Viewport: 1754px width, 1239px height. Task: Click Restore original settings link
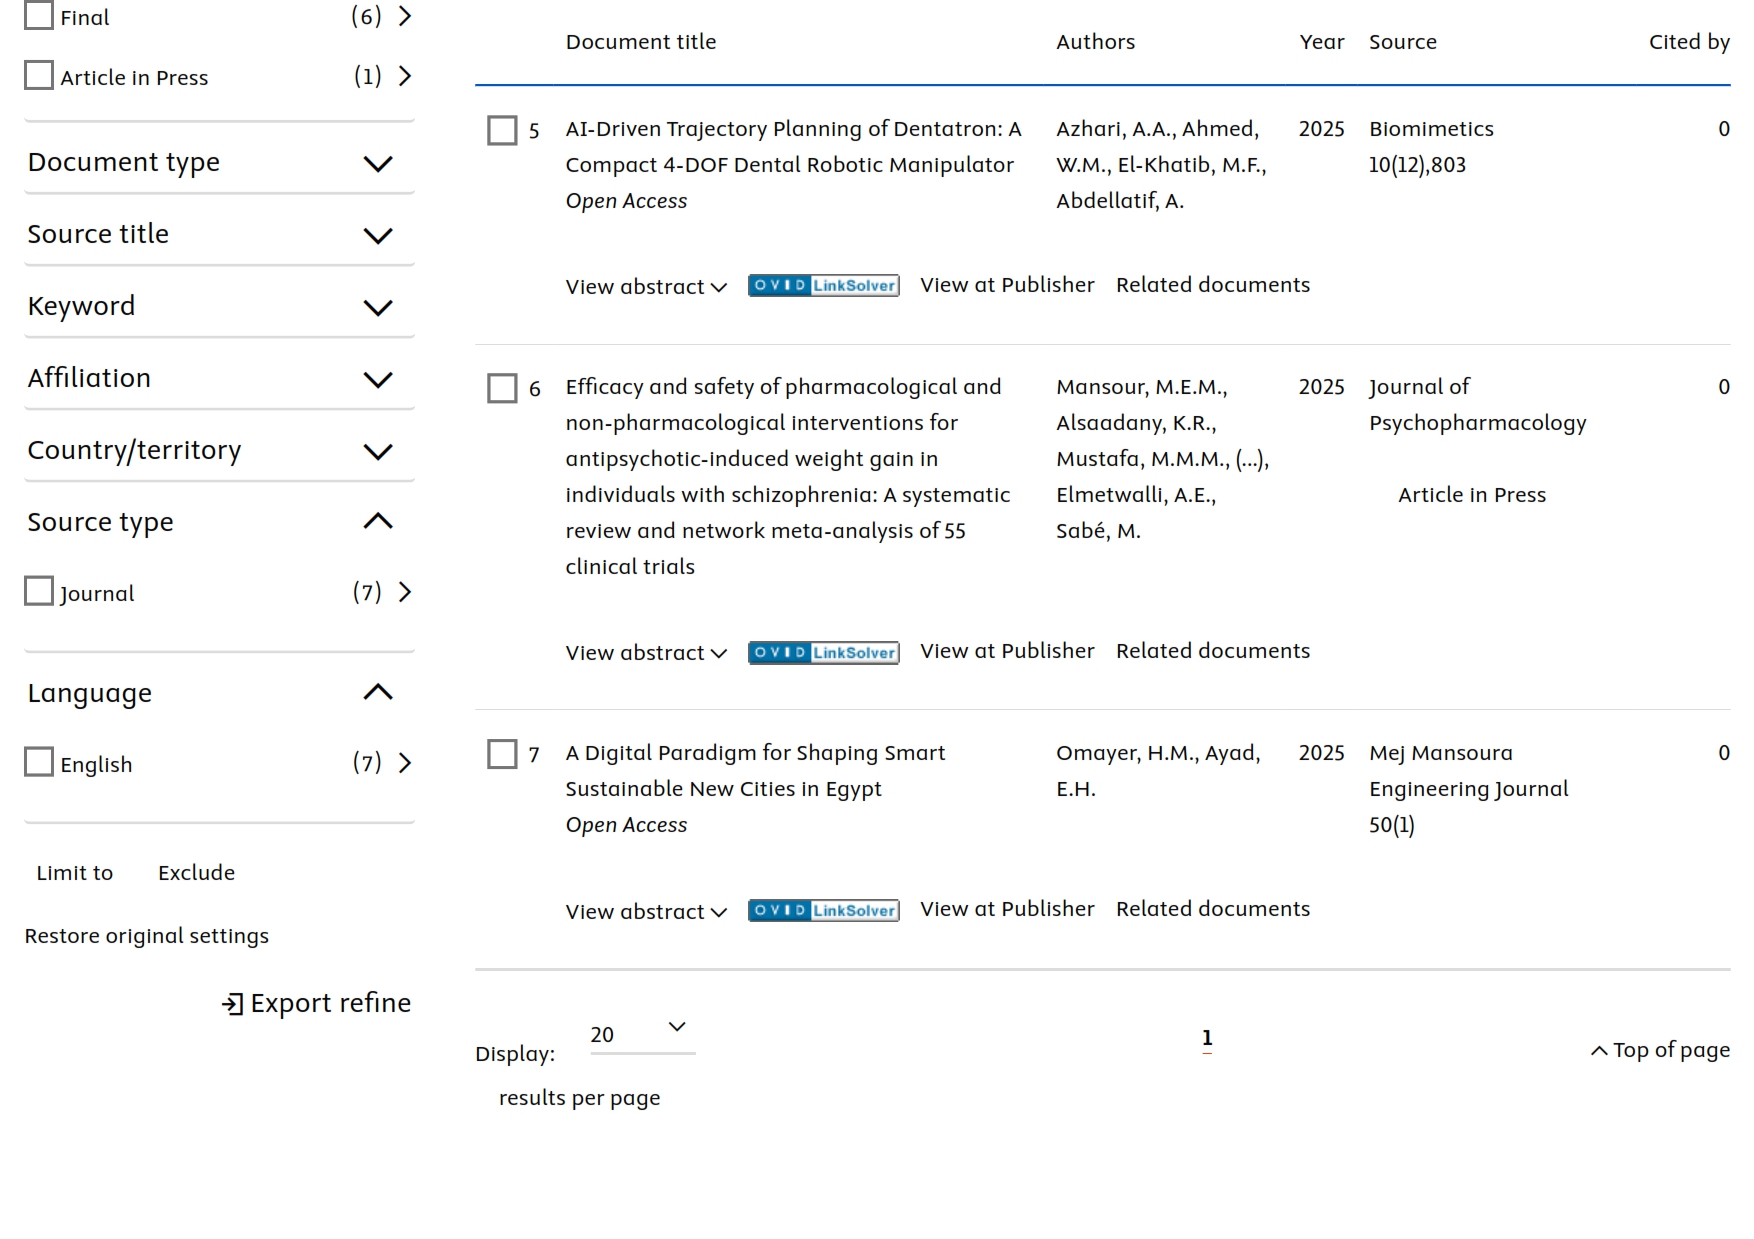(x=147, y=936)
